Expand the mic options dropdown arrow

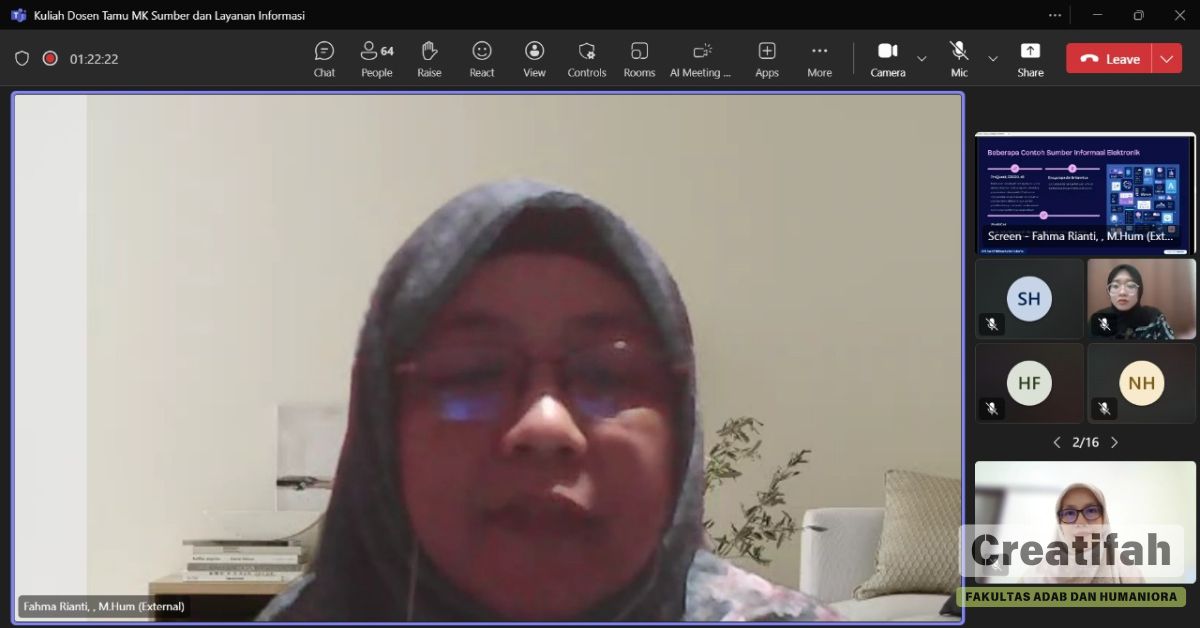(x=993, y=59)
